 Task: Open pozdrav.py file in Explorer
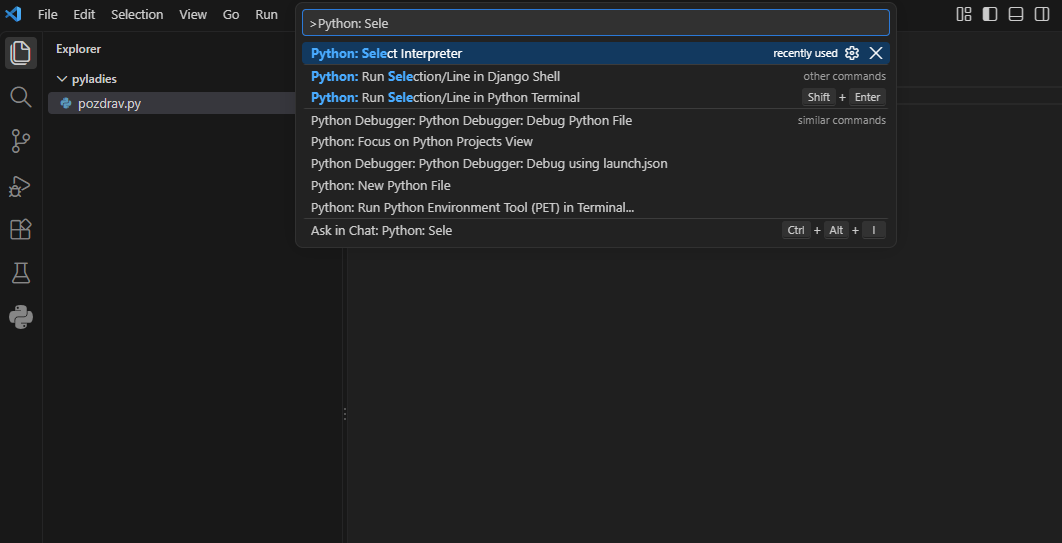(173, 104)
